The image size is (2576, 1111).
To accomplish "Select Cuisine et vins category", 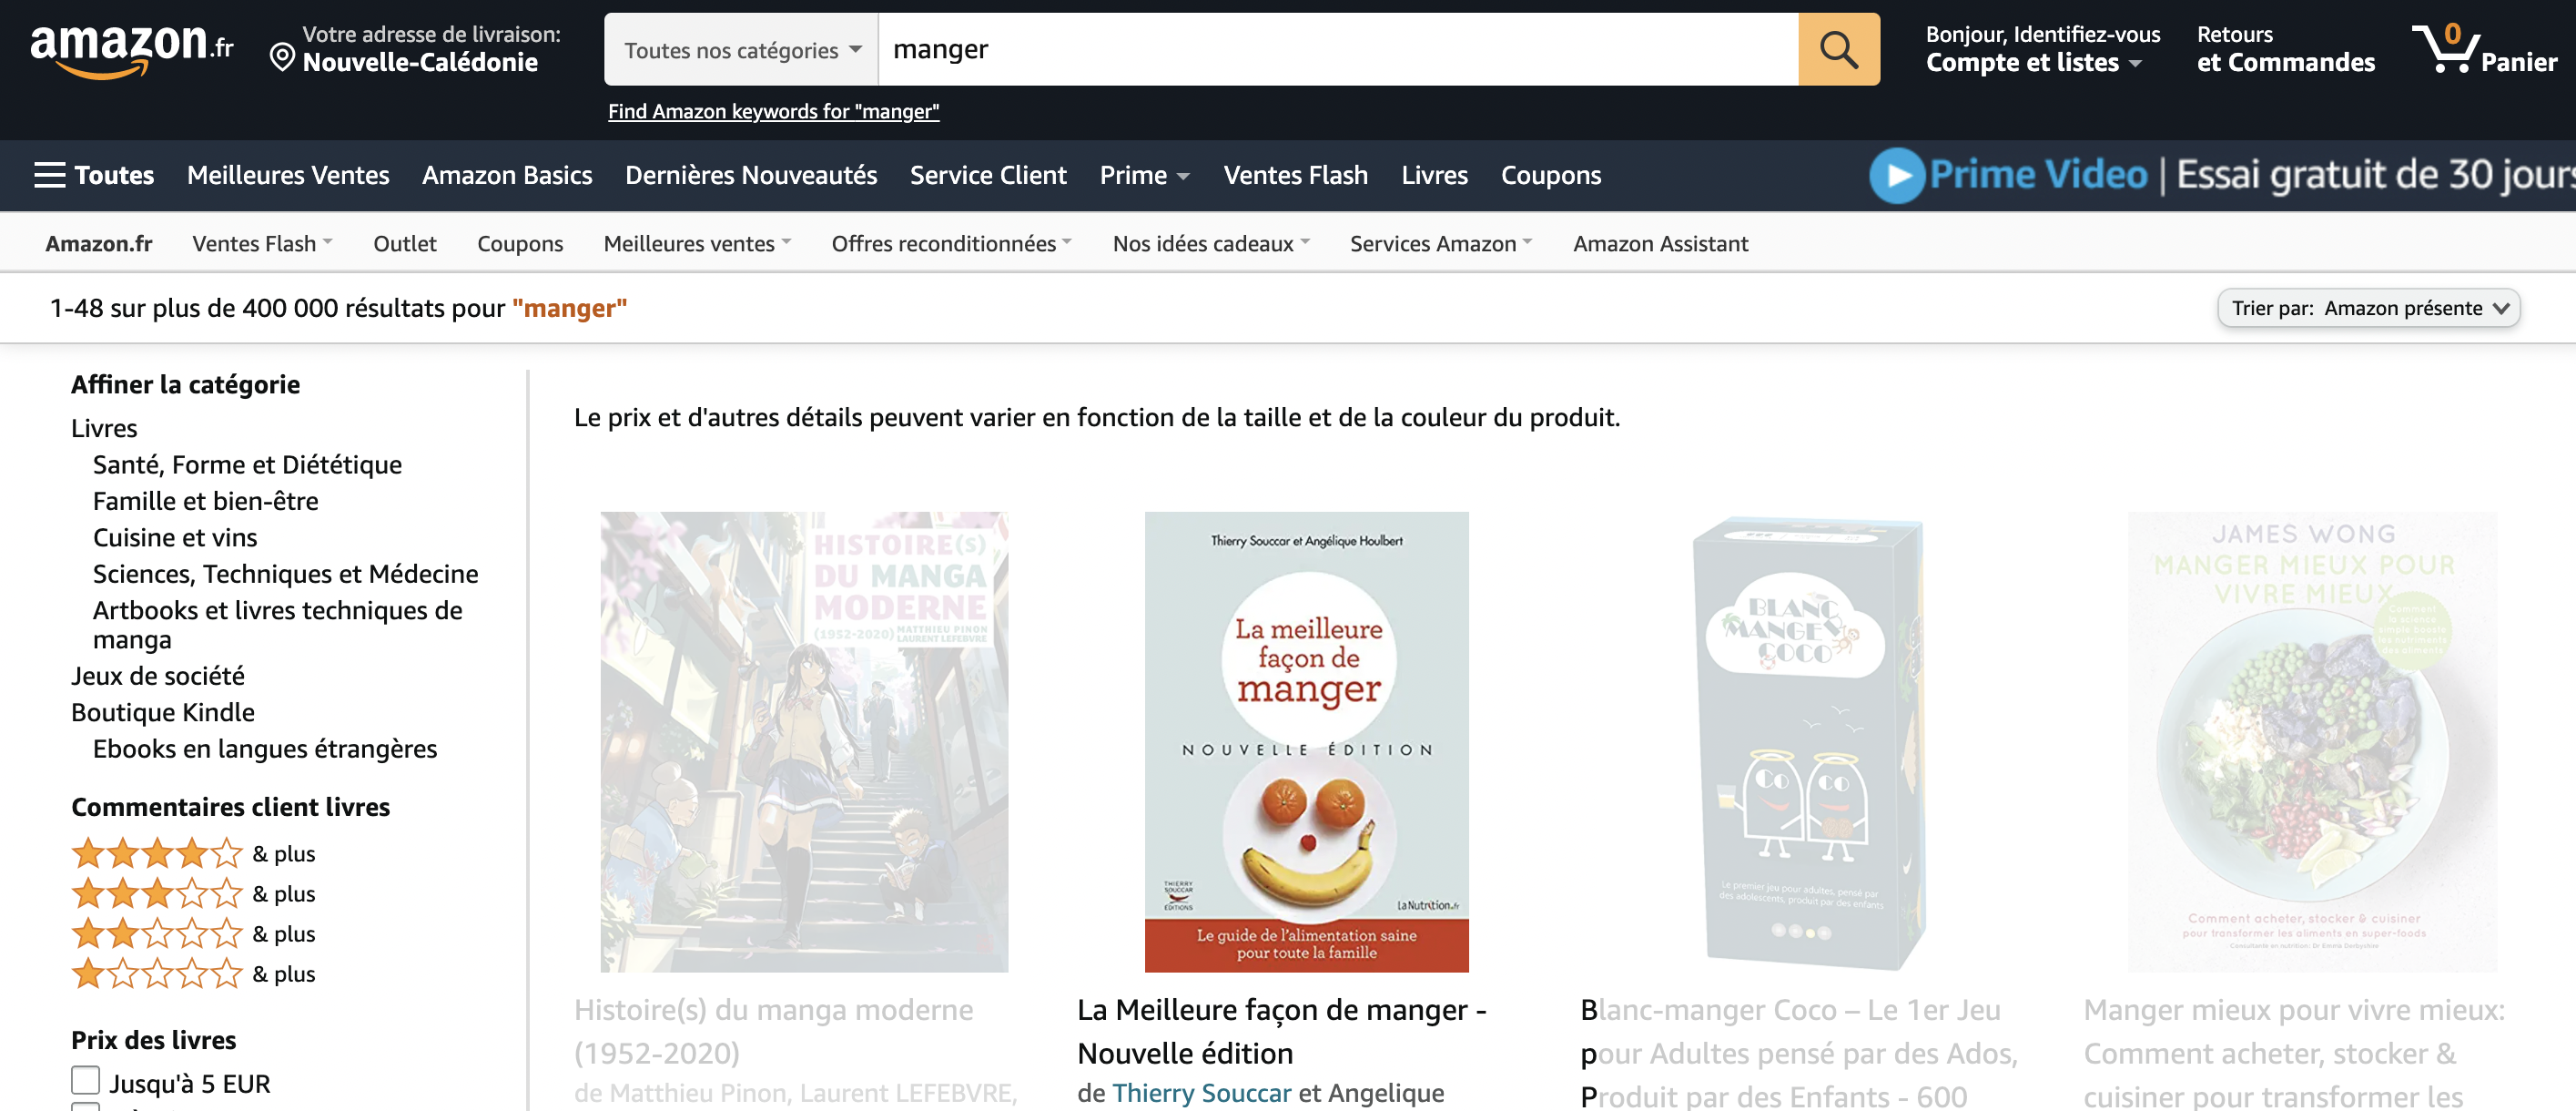I will pos(175,537).
